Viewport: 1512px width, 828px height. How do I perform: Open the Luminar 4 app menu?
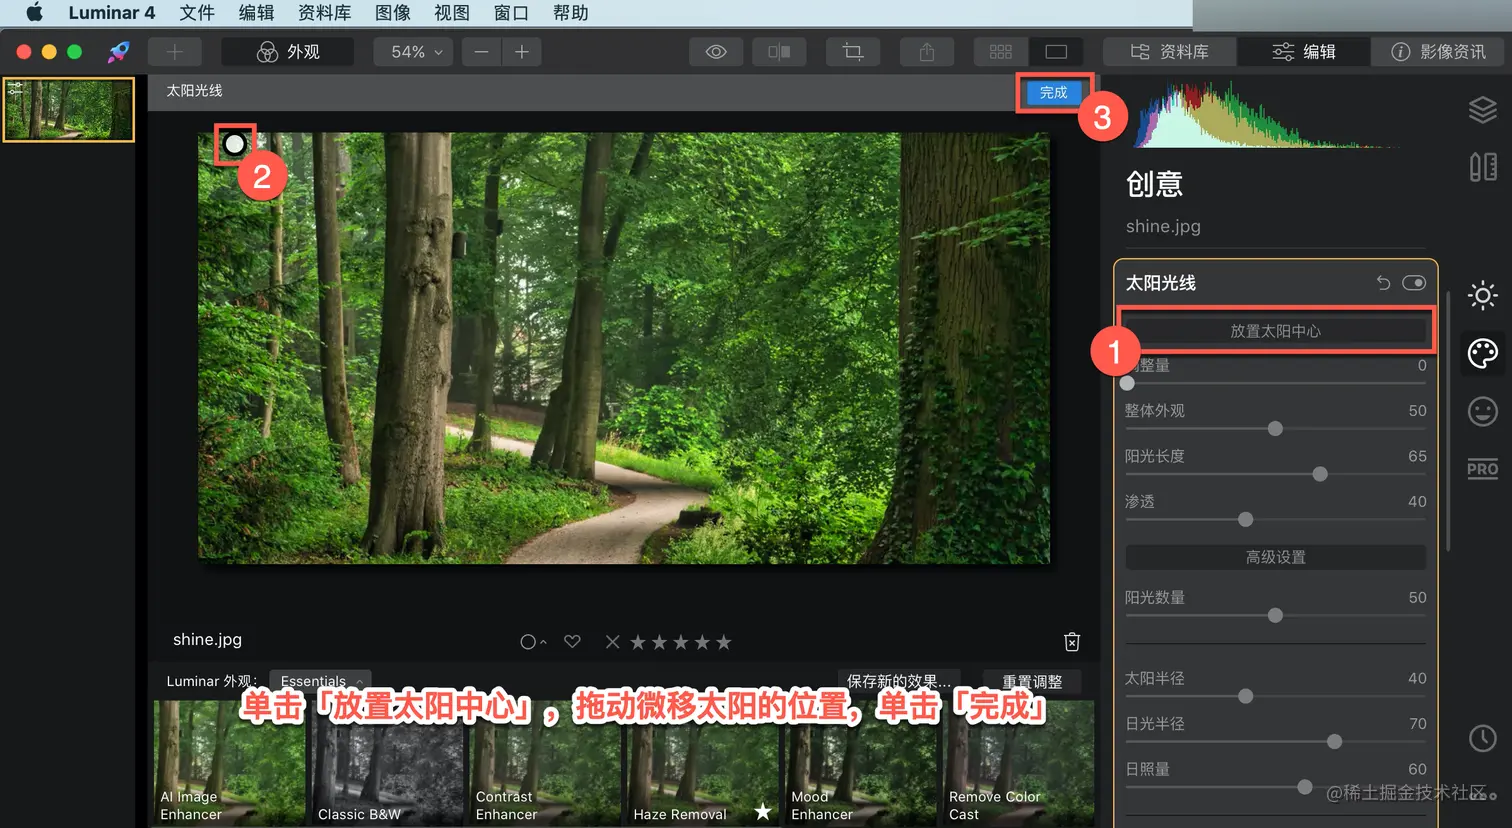(112, 13)
